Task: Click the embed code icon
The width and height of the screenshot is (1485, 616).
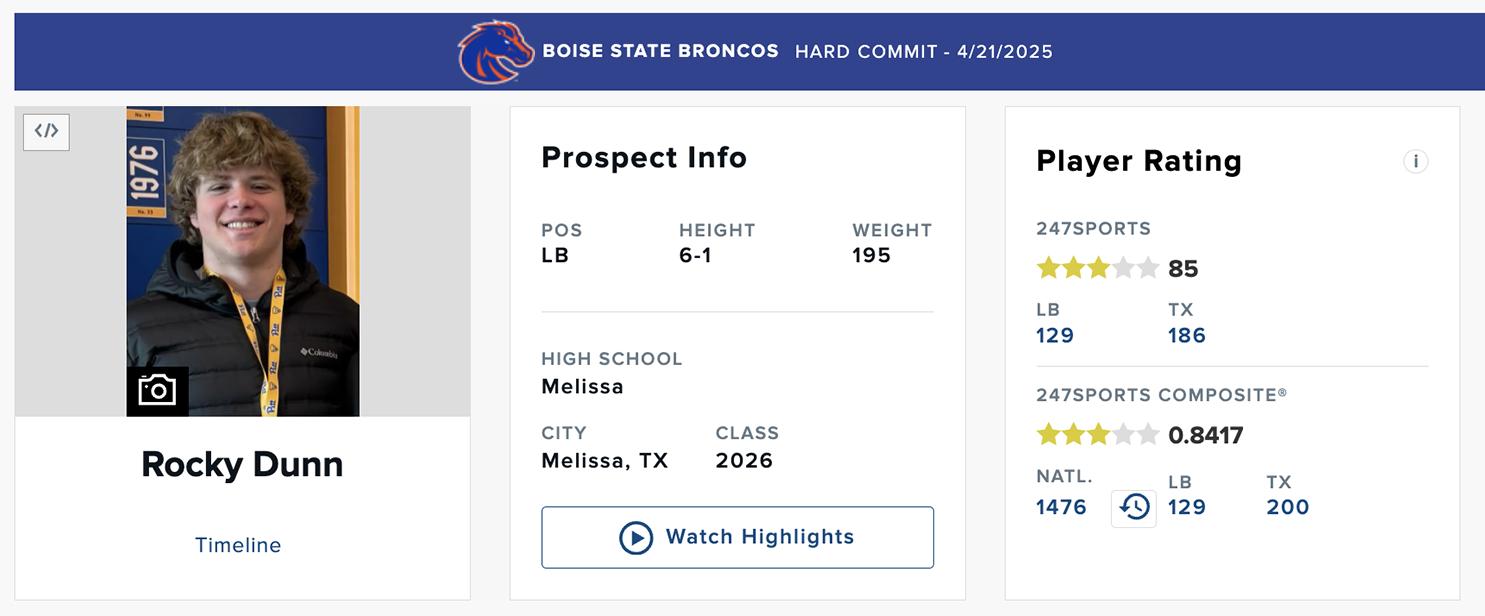Action: tap(46, 131)
